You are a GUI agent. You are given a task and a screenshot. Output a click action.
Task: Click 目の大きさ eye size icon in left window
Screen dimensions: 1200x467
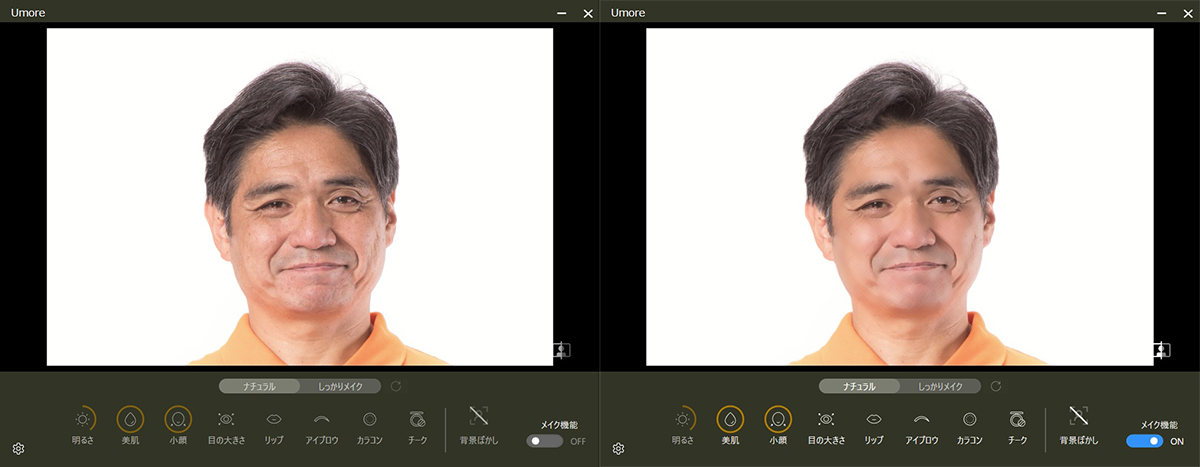(226, 419)
